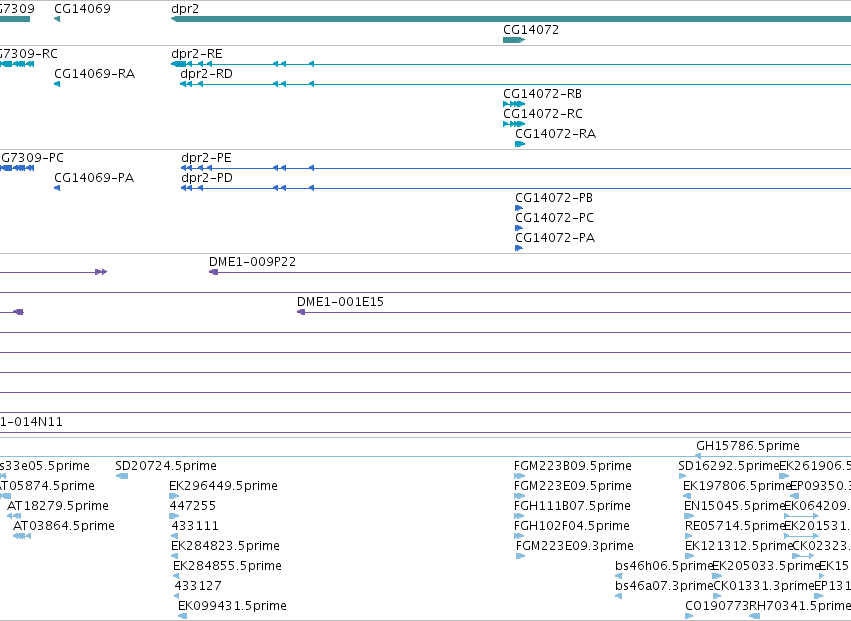Select the GH15786.5prime EST label
Viewport: 851px width, 621px height.
click(x=748, y=446)
